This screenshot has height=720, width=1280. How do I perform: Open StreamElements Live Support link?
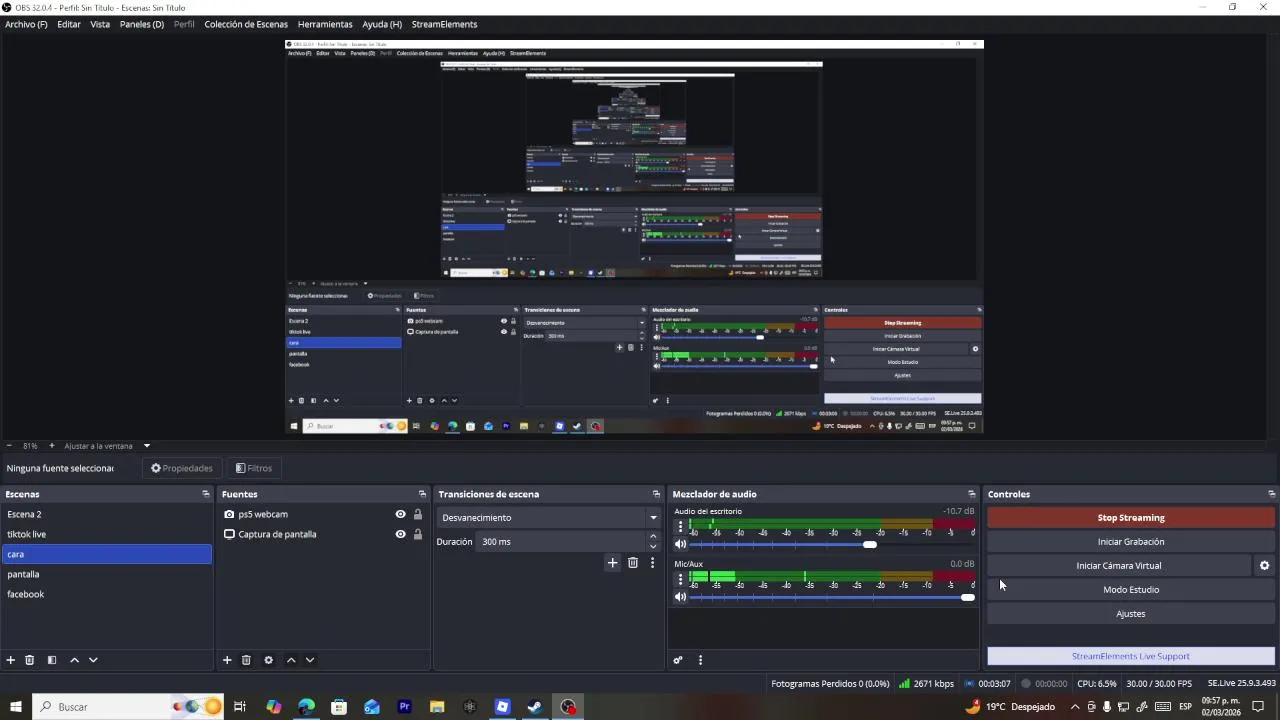click(x=1131, y=656)
